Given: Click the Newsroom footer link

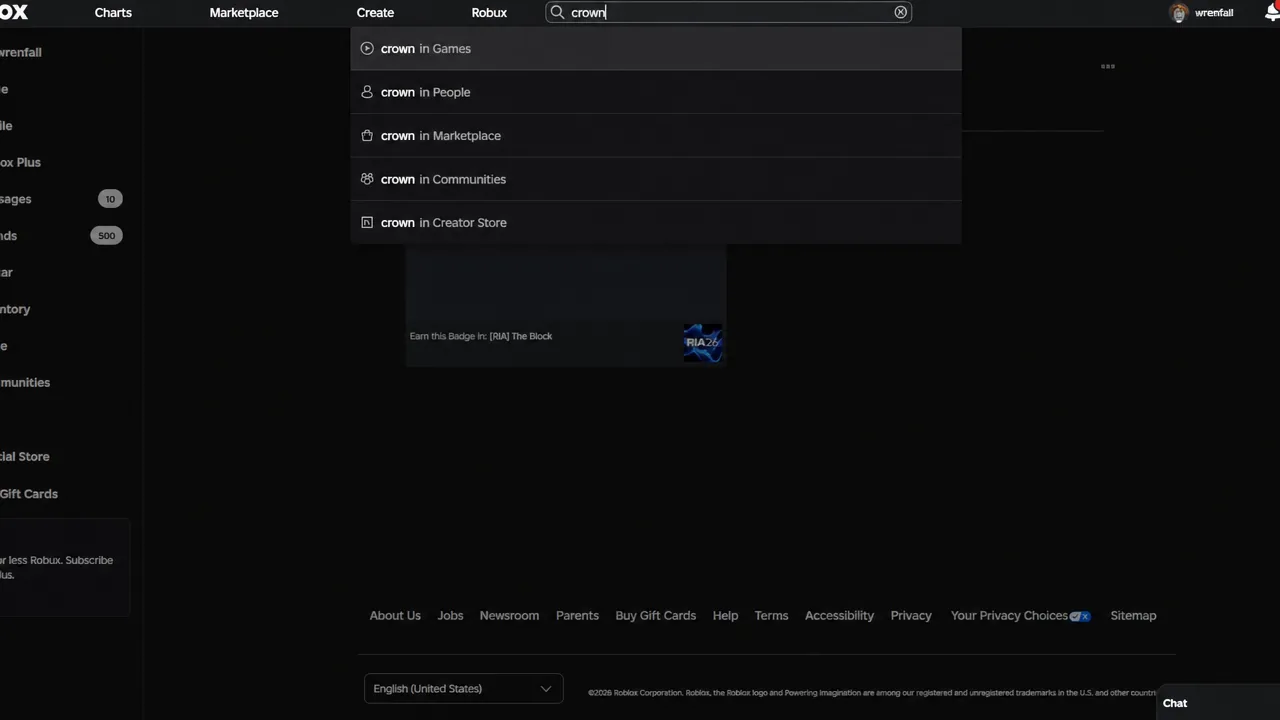Looking at the screenshot, I should pyautogui.click(x=509, y=615).
